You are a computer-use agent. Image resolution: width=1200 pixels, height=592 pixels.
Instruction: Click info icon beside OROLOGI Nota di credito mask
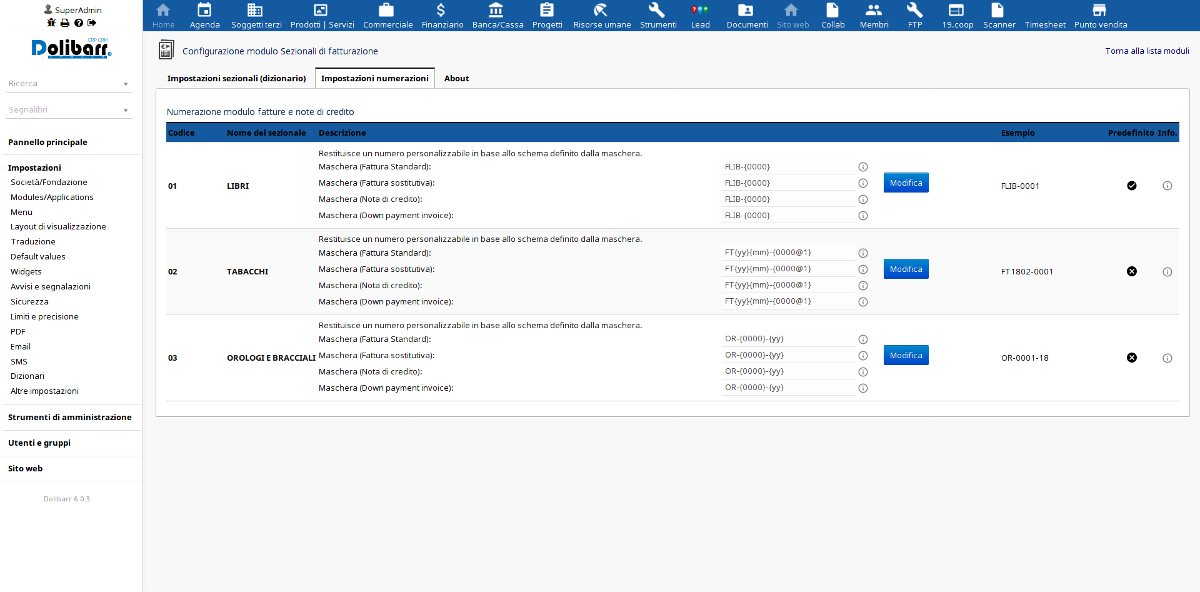click(x=863, y=372)
